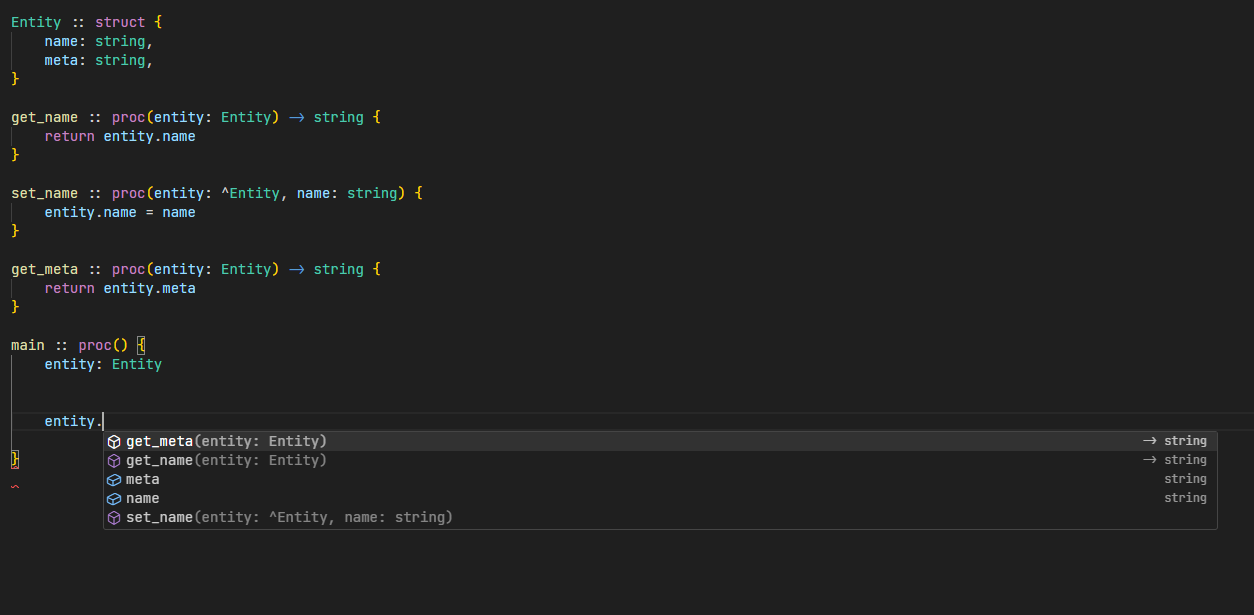Click the set_name proc definition identifier
1254x615 pixels.
click(x=44, y=193)
